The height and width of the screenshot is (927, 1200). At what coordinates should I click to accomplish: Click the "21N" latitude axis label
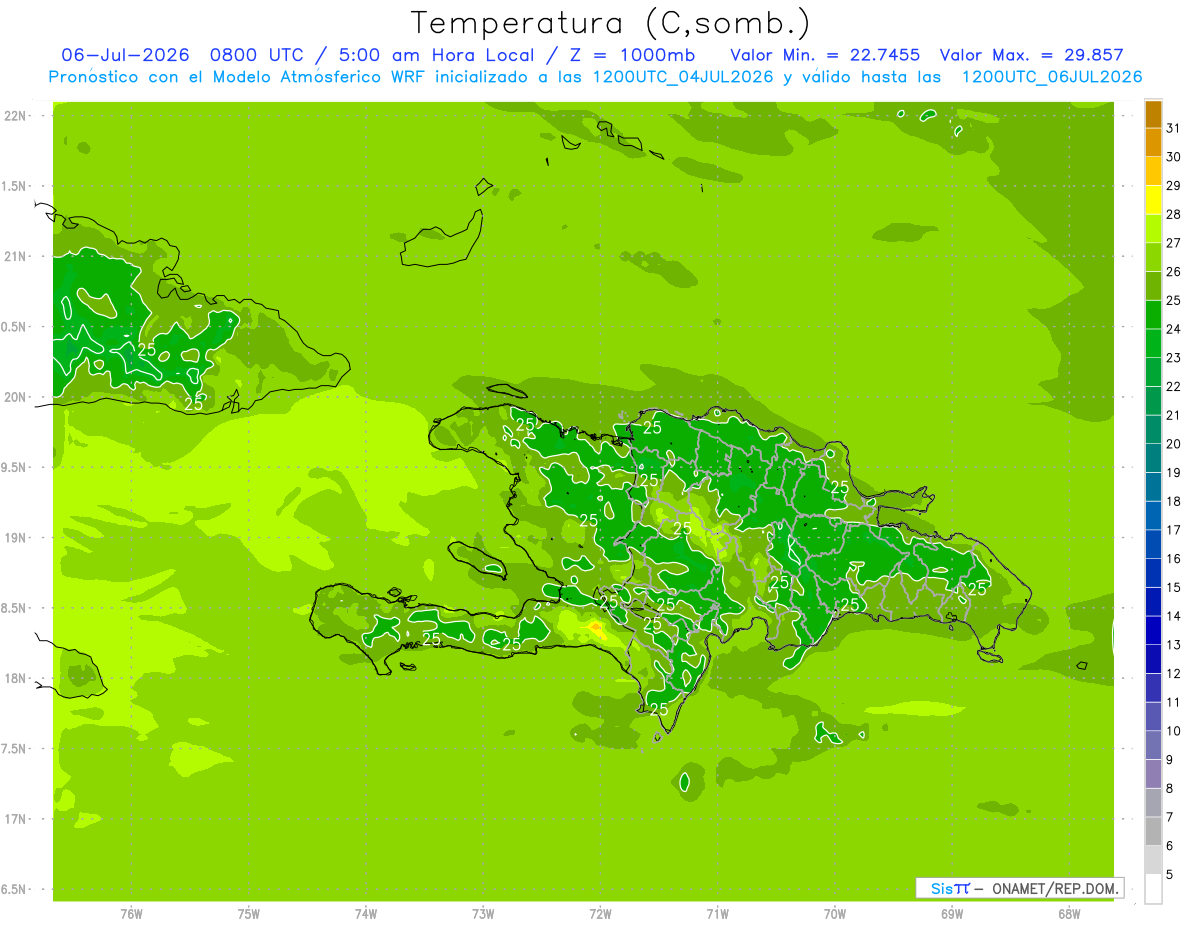(x=17, y=257)
